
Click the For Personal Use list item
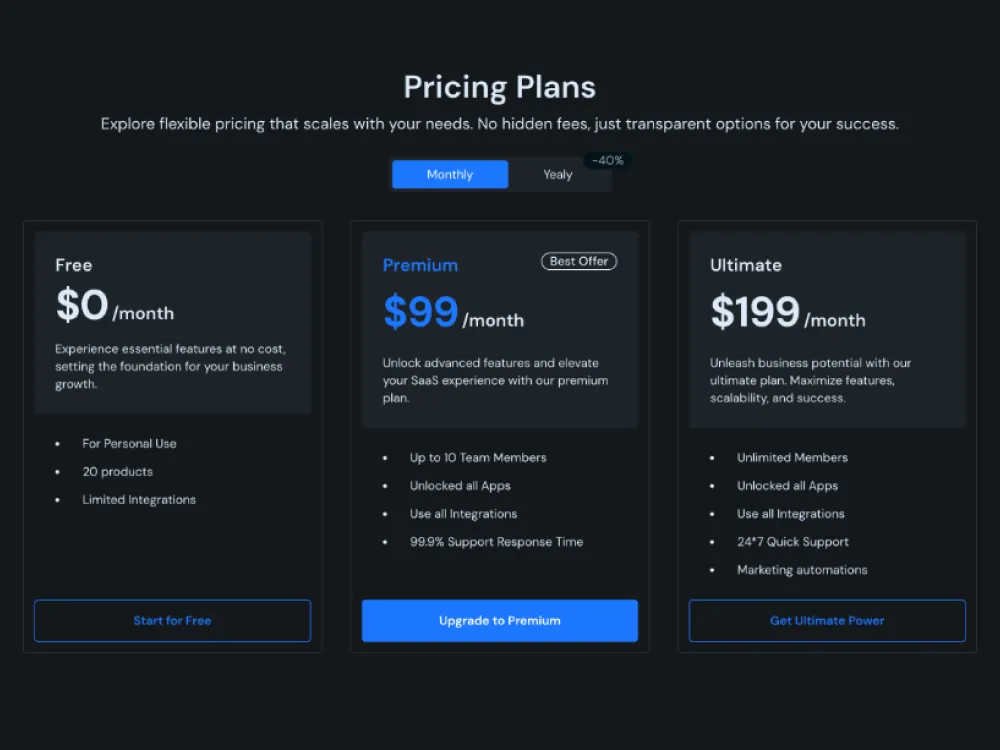point(129,443)
